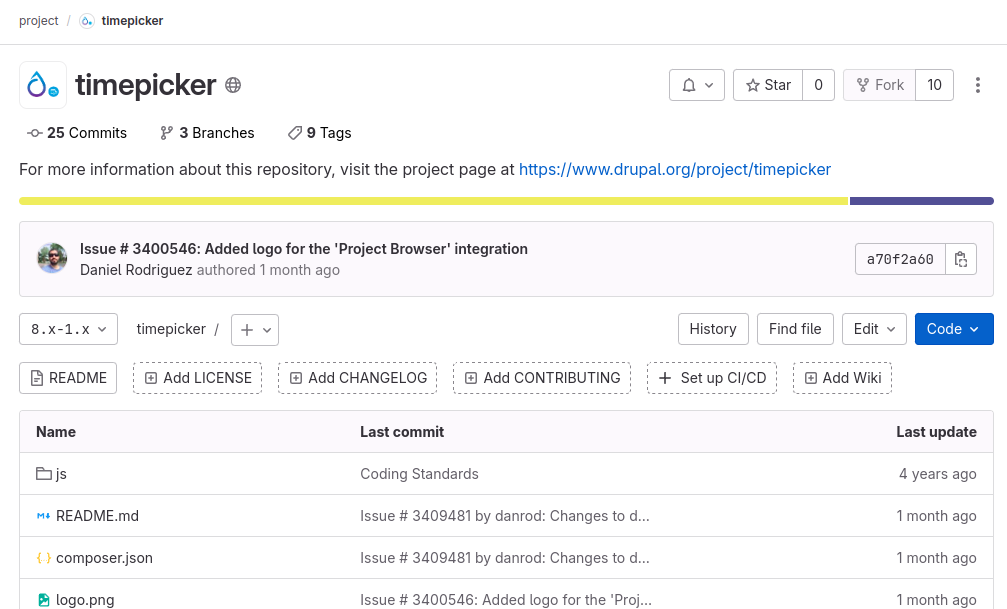Click Add CONTRIBUTING
1007x609 pixels.
(542, 378)
